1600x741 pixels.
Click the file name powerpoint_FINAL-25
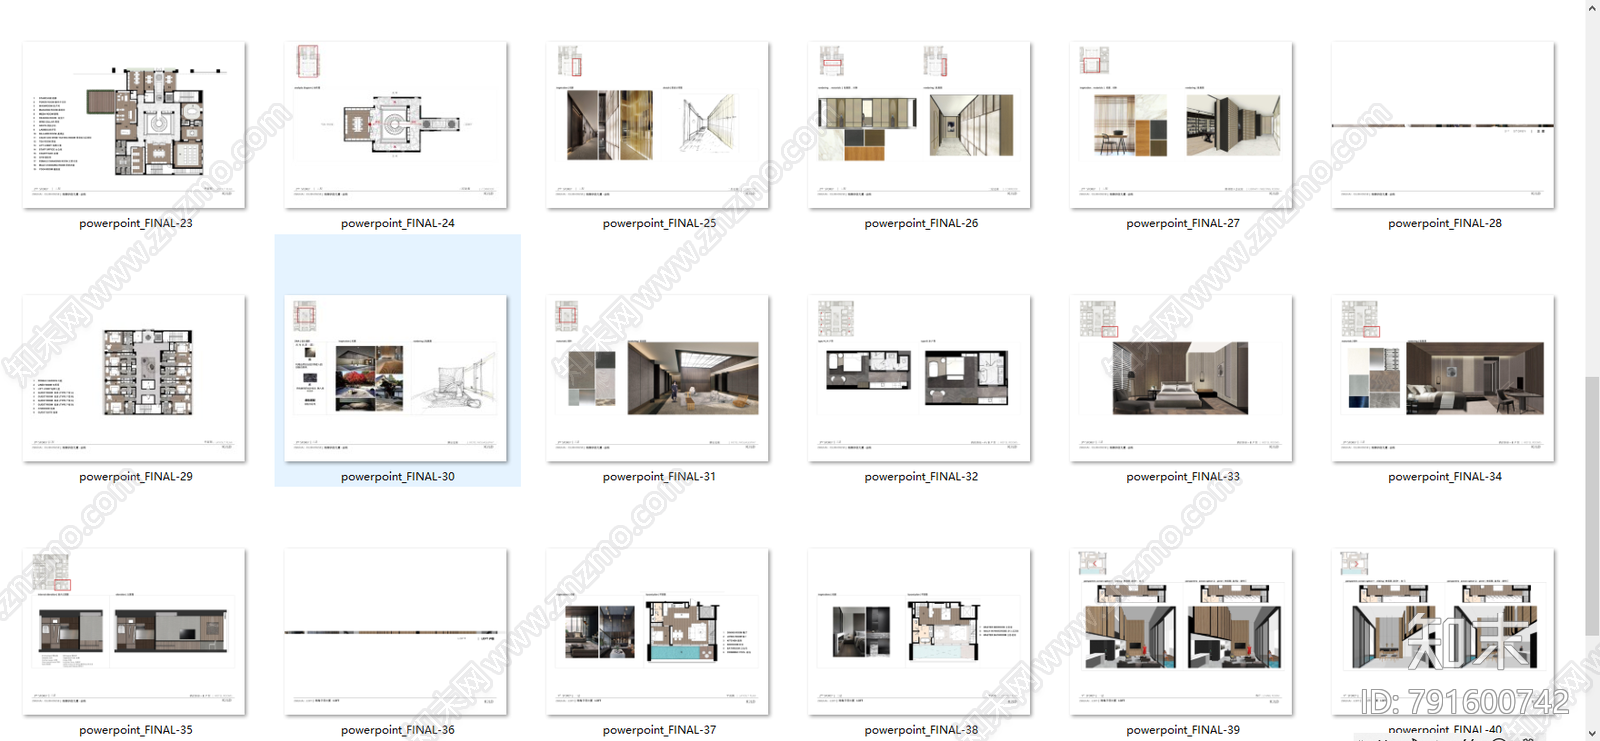point(660,223)
